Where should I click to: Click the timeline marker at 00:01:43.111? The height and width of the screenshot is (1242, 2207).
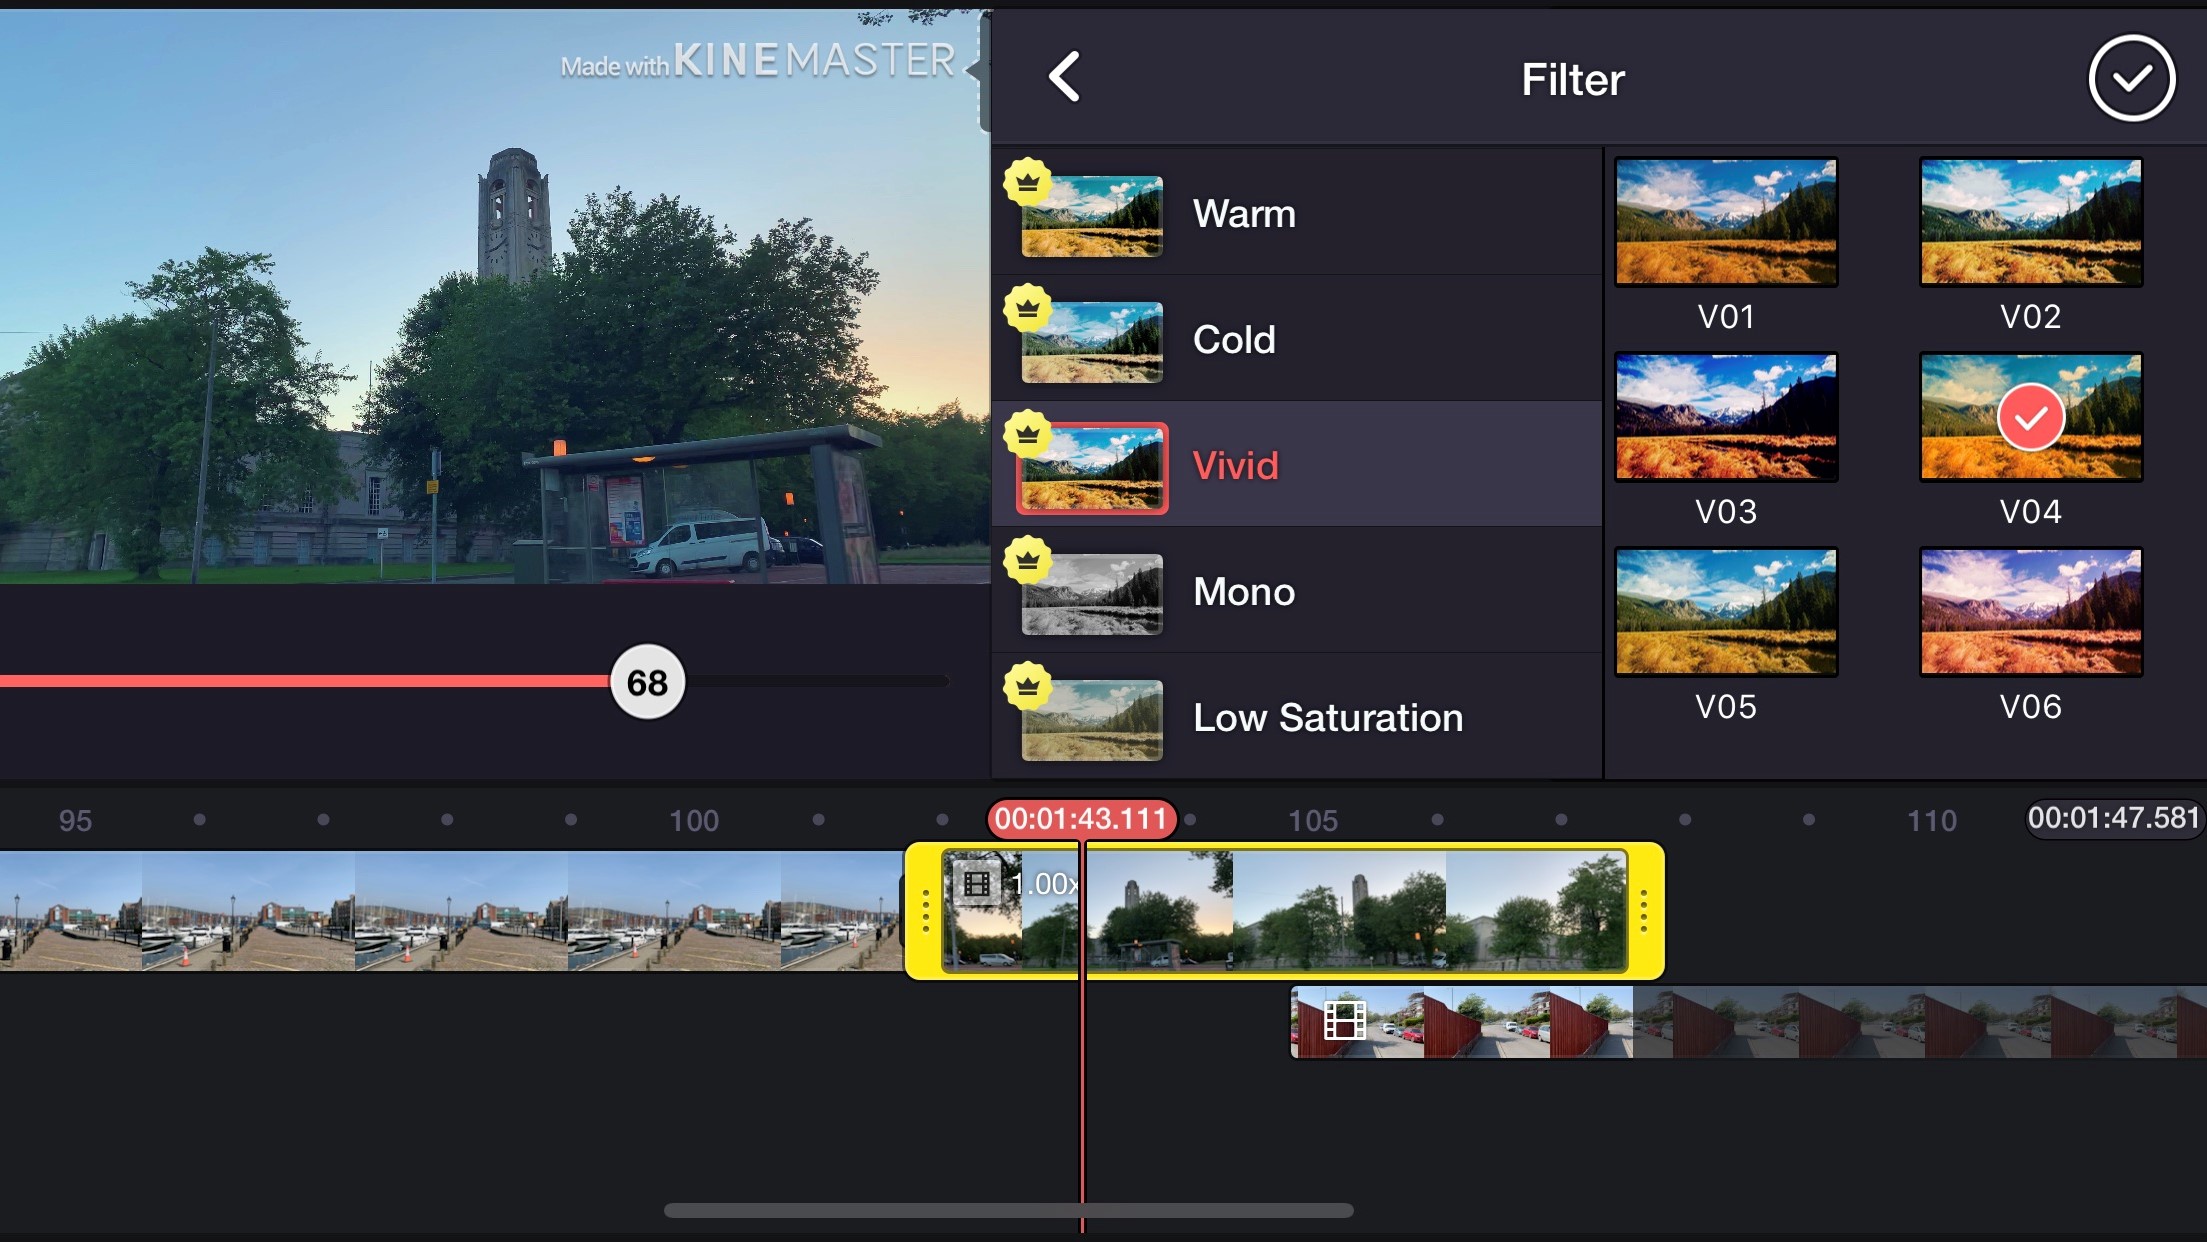[x=1079, y=817]
